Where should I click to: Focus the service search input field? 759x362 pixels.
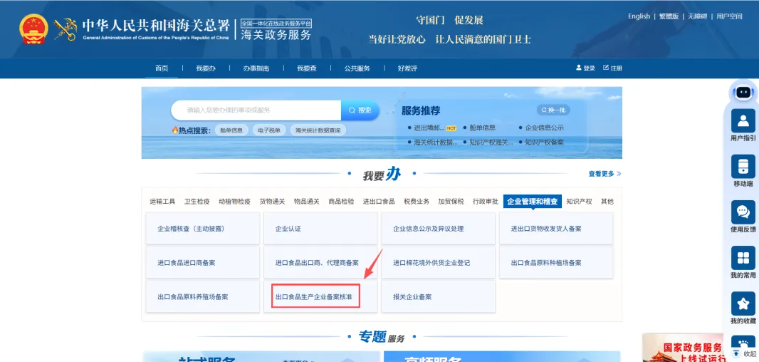click(257, 110)
